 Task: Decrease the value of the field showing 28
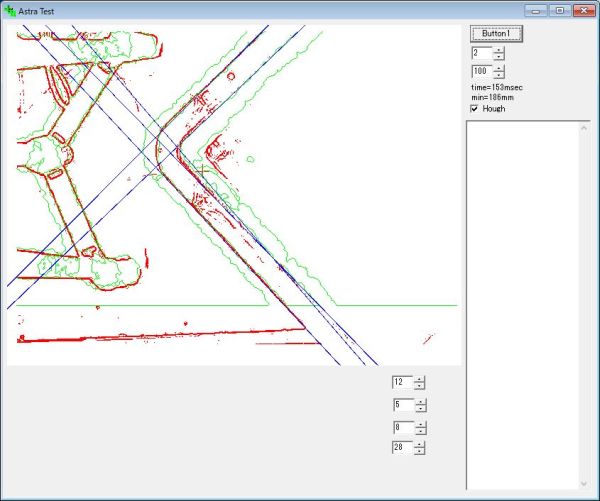[x=419, y=451]
